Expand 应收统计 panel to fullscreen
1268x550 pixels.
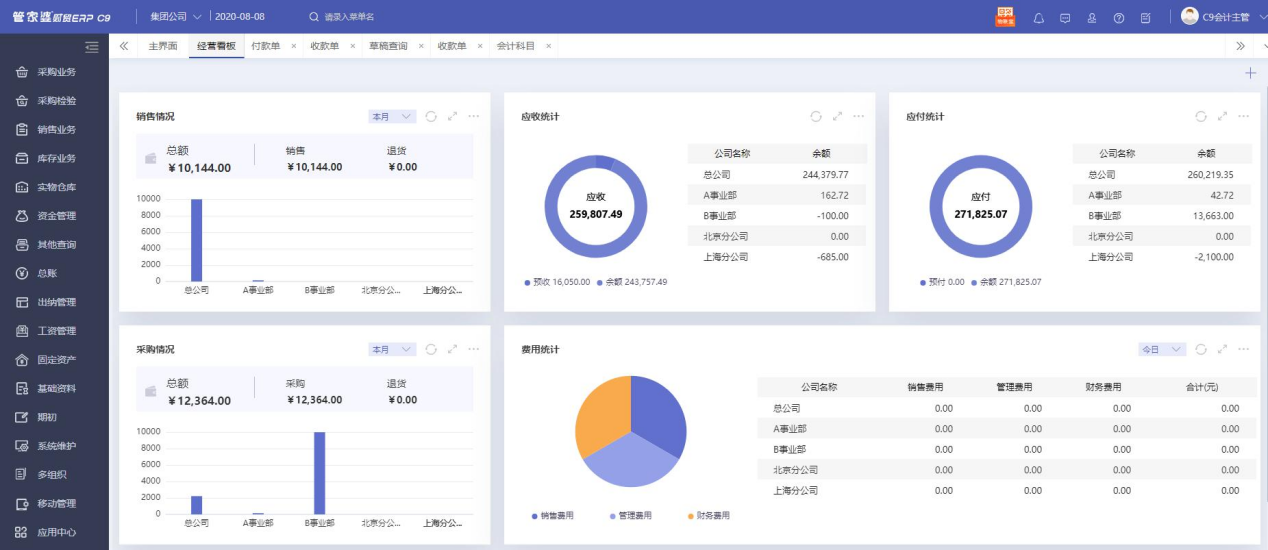coord(838,116)
